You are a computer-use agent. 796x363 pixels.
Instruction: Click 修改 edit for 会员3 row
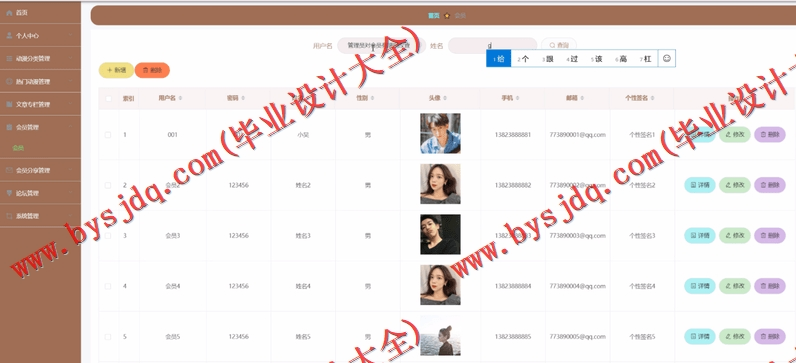click(x=735, y=236)
